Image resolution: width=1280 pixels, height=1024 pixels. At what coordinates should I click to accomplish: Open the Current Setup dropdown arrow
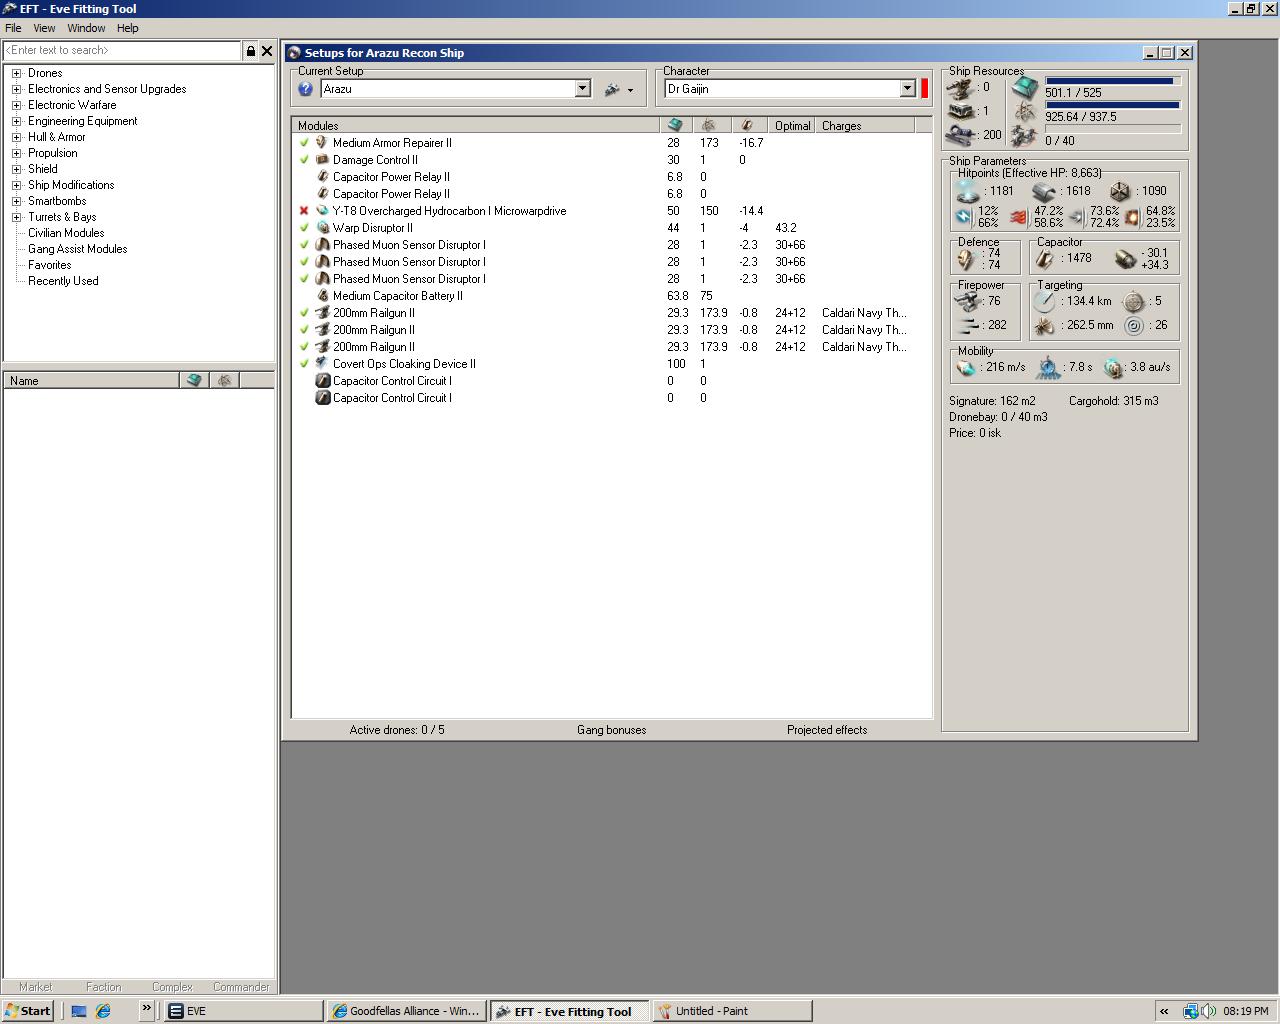[582, 89]
